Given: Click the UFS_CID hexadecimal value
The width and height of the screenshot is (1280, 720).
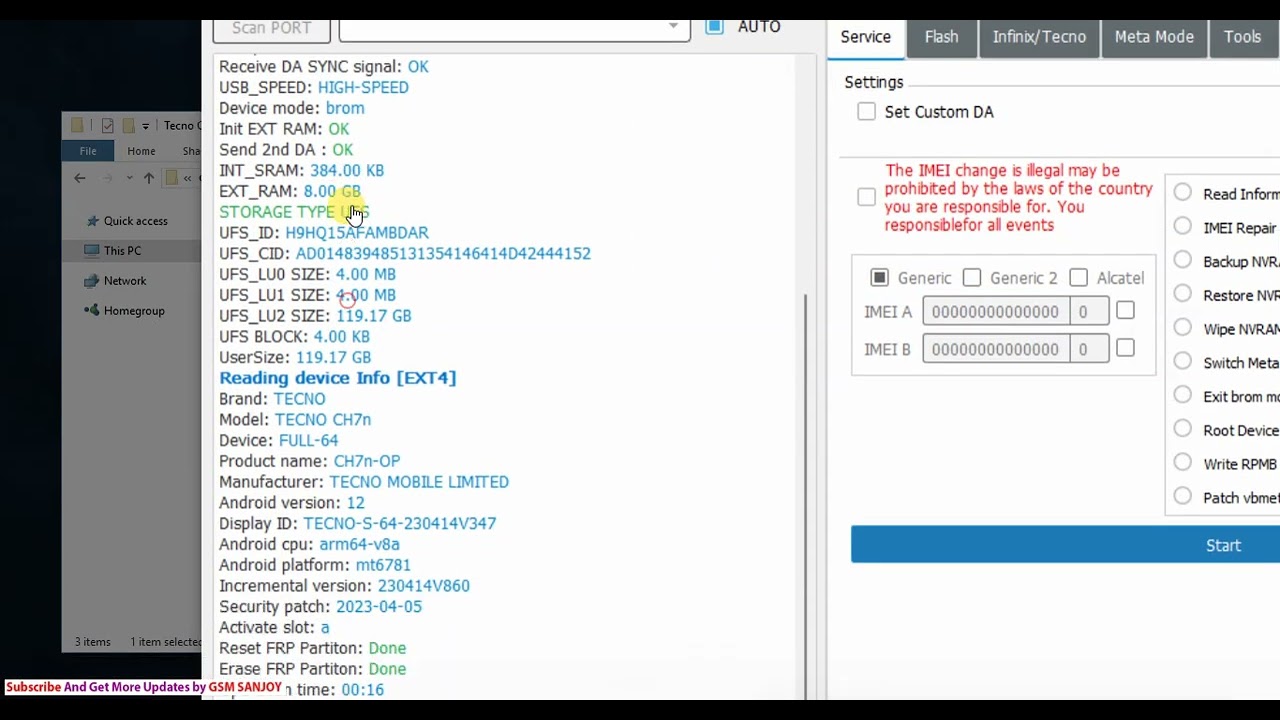Looking at the screenshot, I should coord(443,254).
